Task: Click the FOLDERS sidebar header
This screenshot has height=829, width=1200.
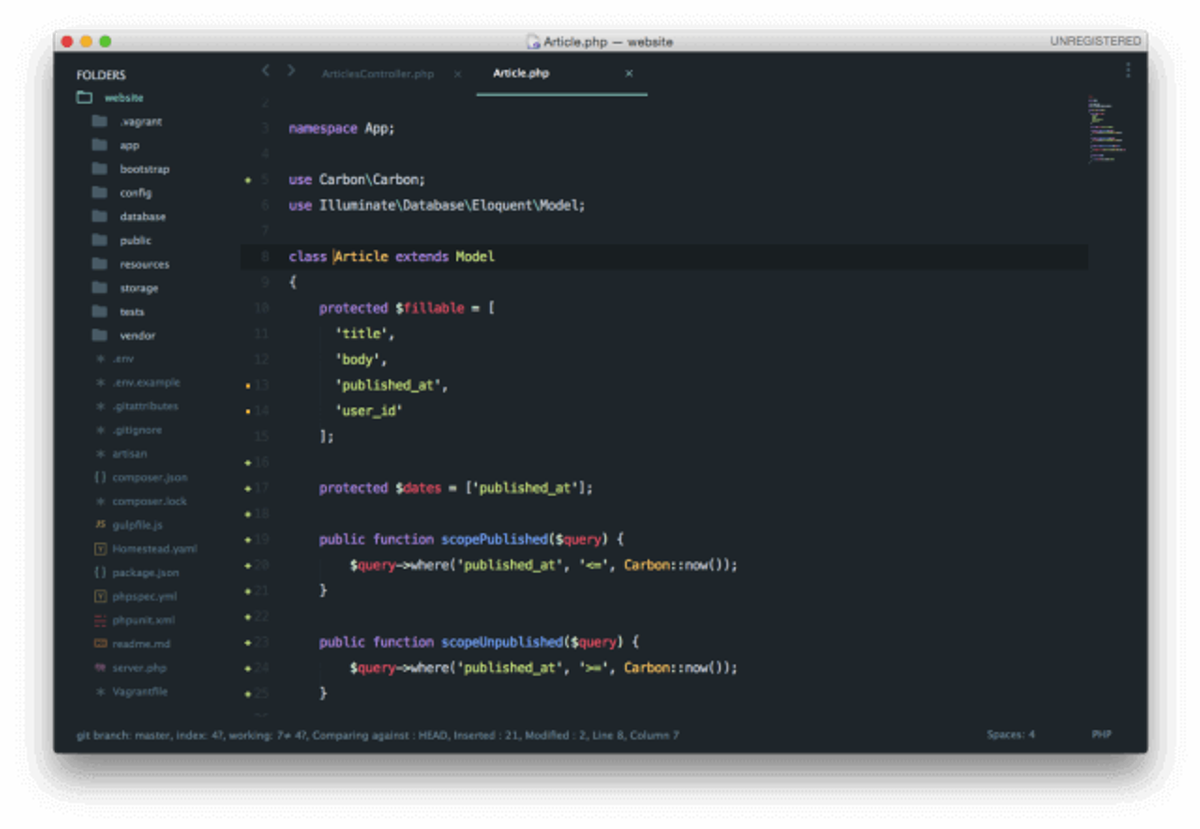Action: click(101, 75)
